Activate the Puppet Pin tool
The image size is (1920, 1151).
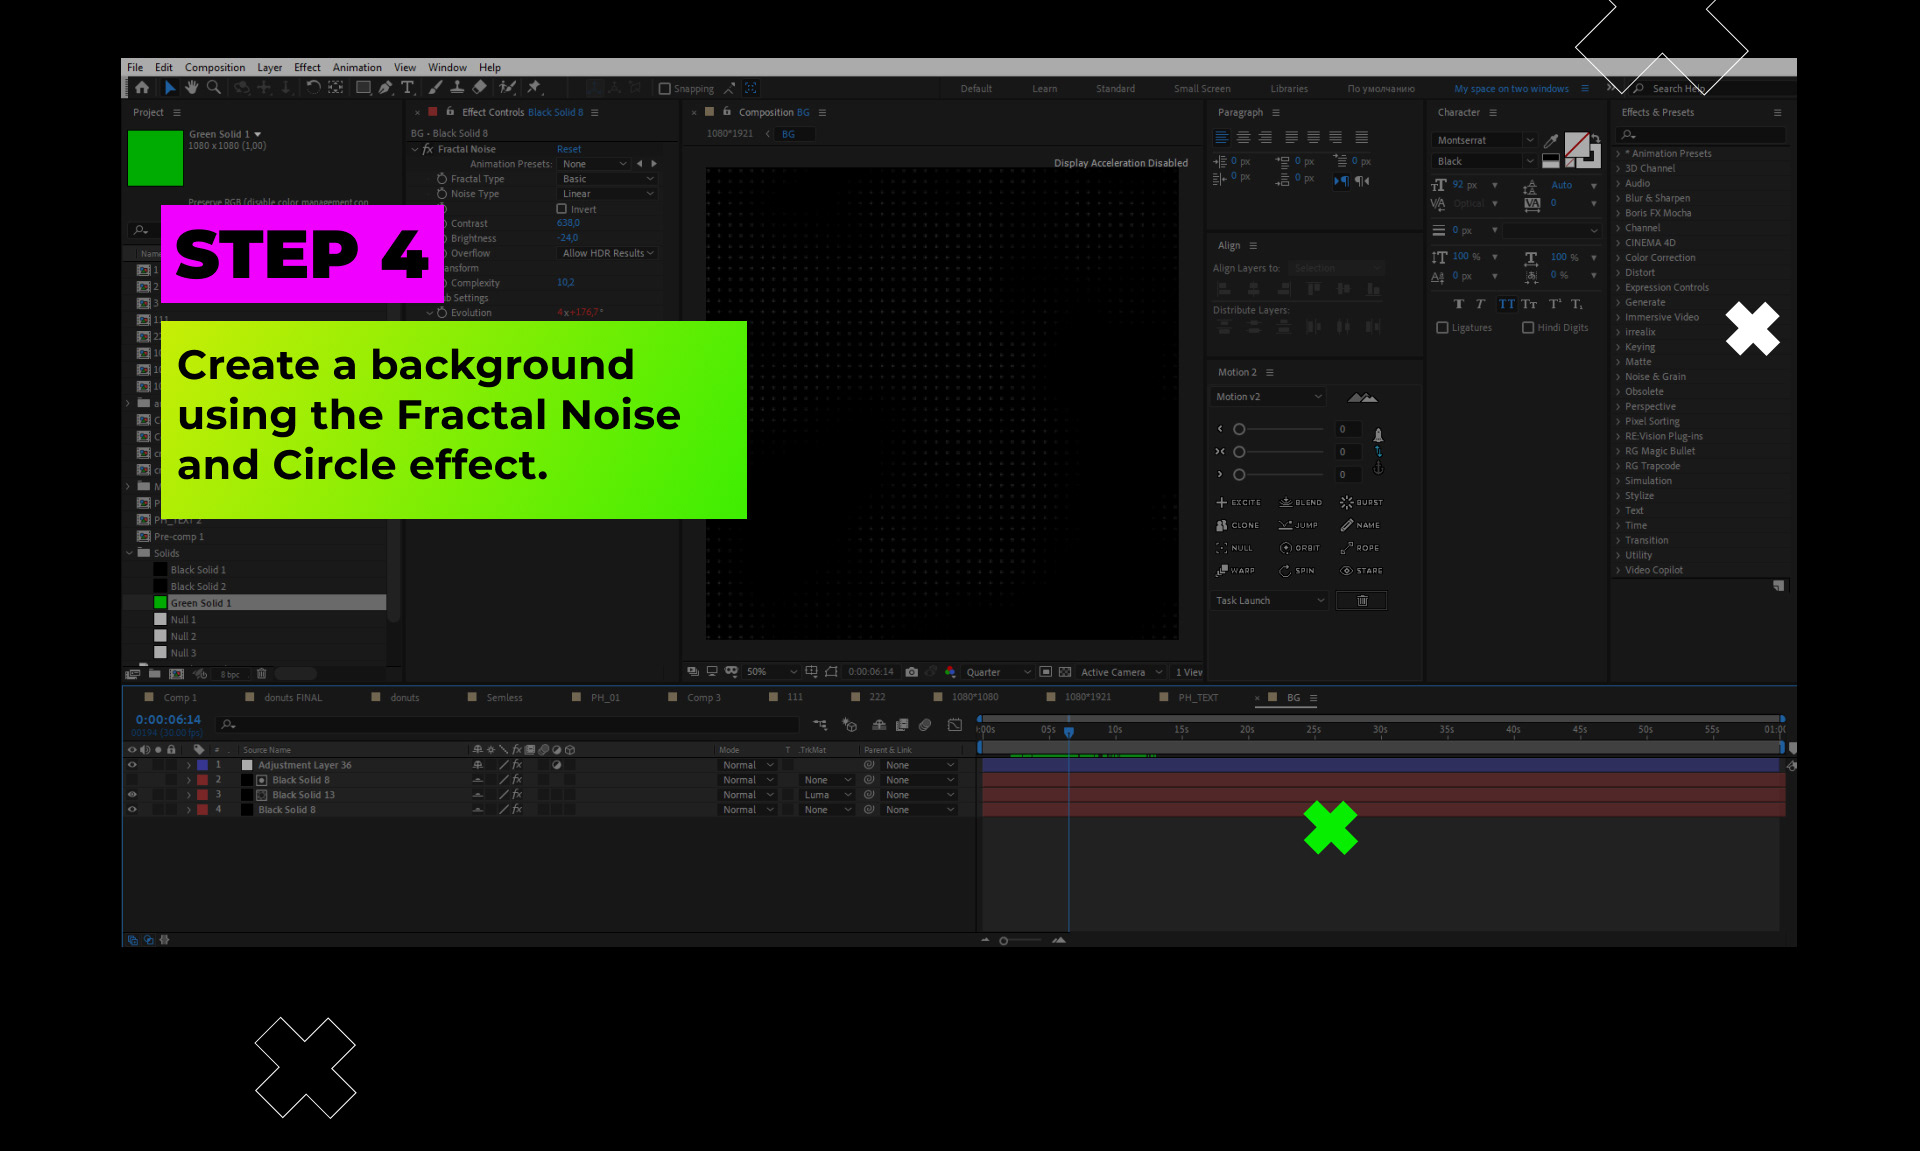(534, 88)
